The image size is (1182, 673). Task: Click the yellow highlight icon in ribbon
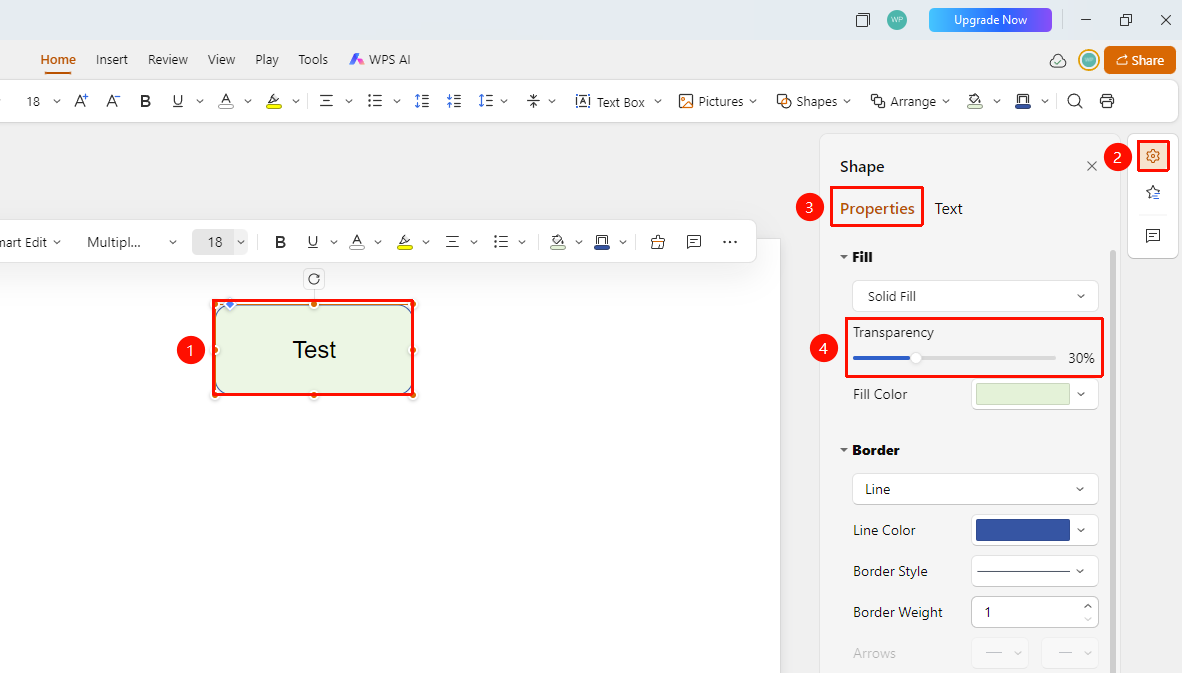(x=274, y=101)
